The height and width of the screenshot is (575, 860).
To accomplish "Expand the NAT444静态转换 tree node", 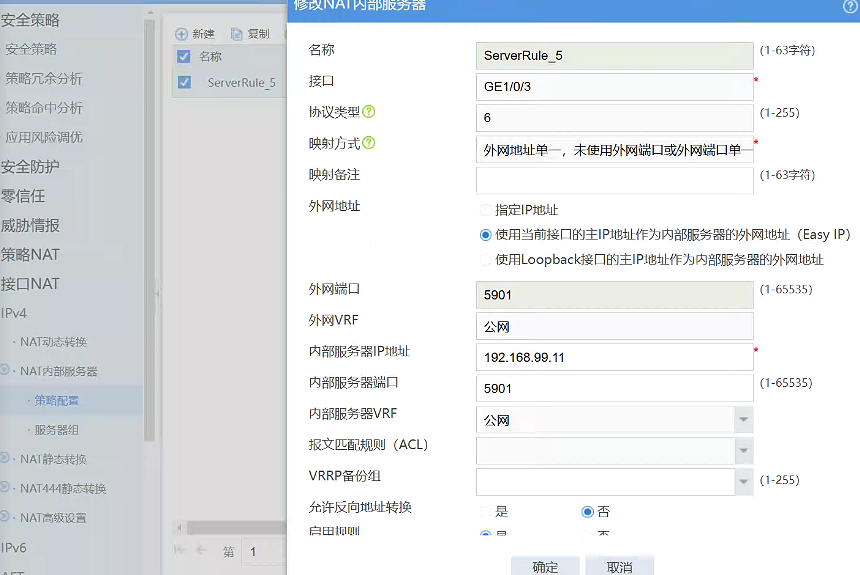I will [4, 487].
